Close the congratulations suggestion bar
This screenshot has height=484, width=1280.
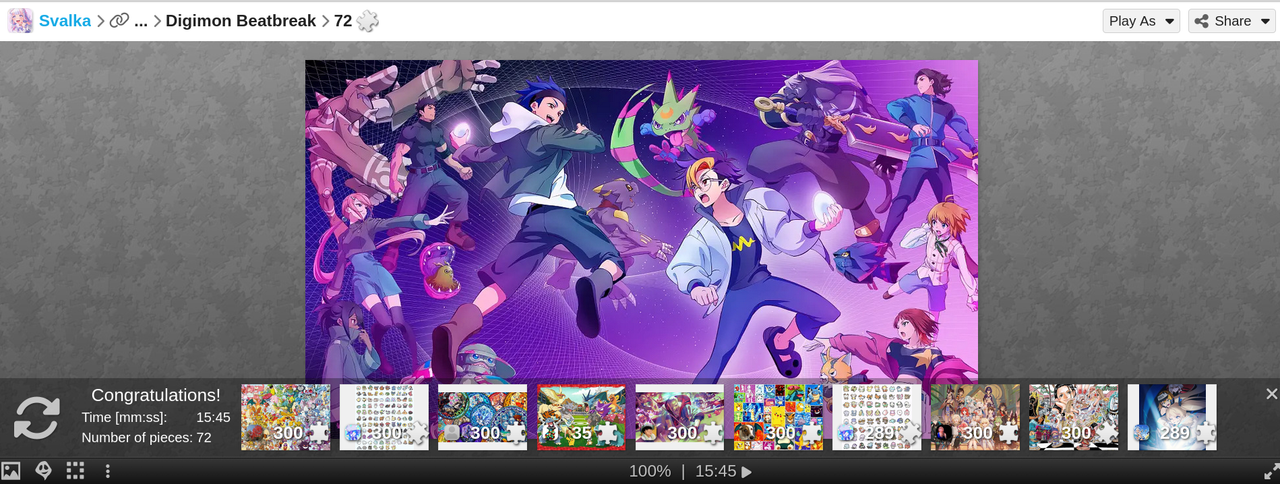click(x=1271, y=394)
